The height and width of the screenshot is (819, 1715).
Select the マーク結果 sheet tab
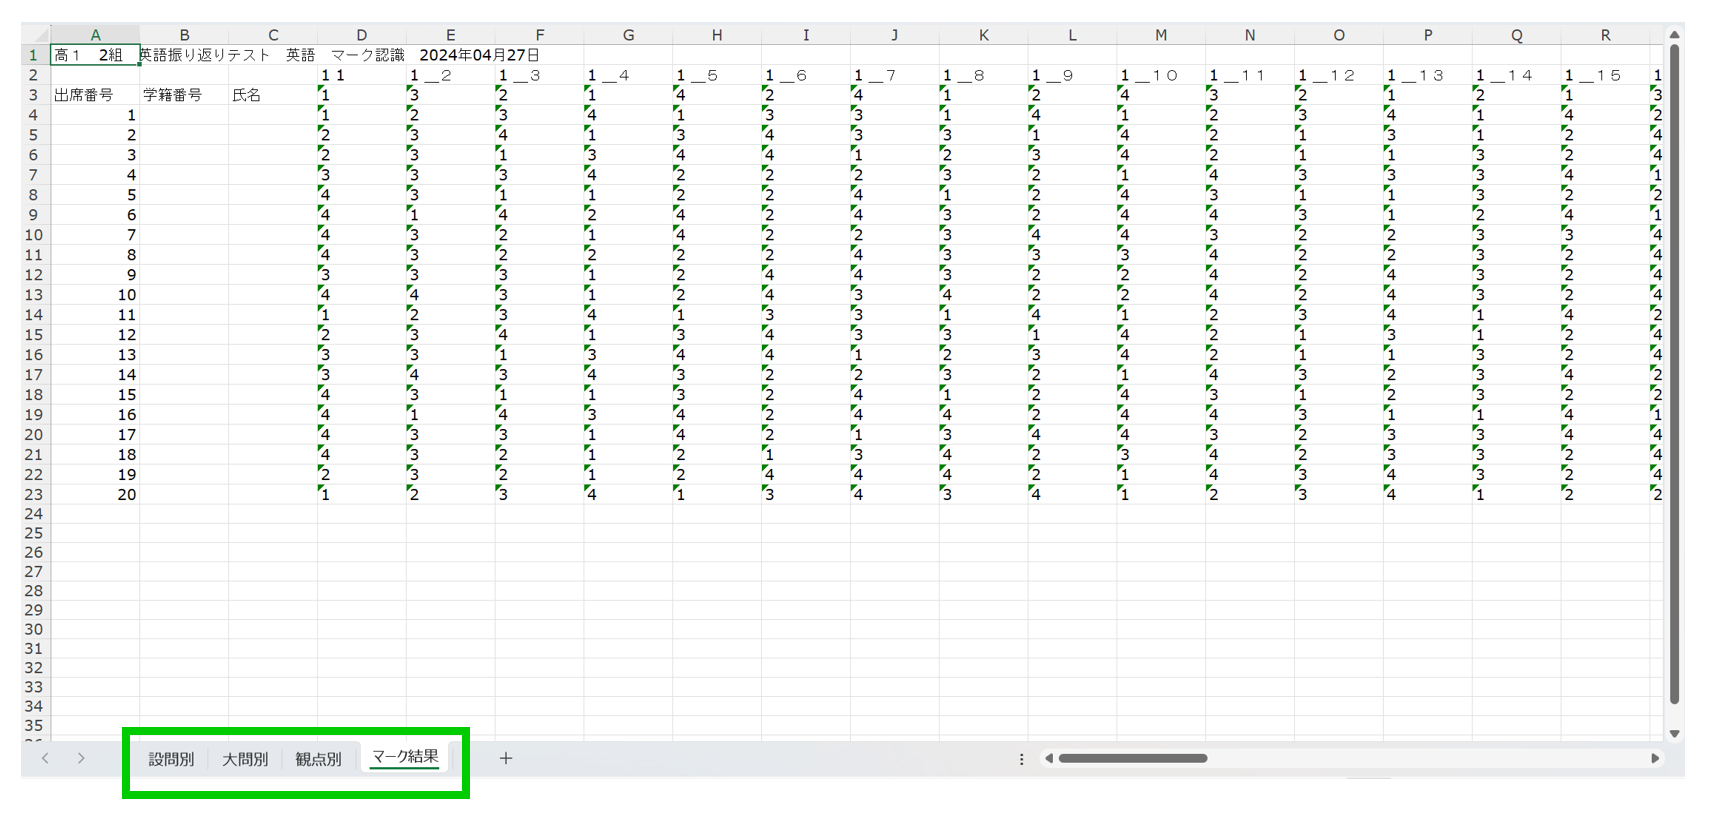click(405, 757)
